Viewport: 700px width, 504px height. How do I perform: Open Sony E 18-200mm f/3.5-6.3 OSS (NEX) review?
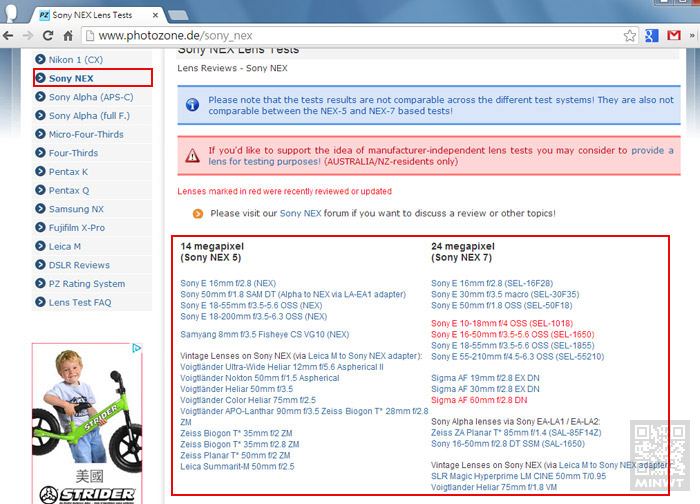(x=254, y=317)
